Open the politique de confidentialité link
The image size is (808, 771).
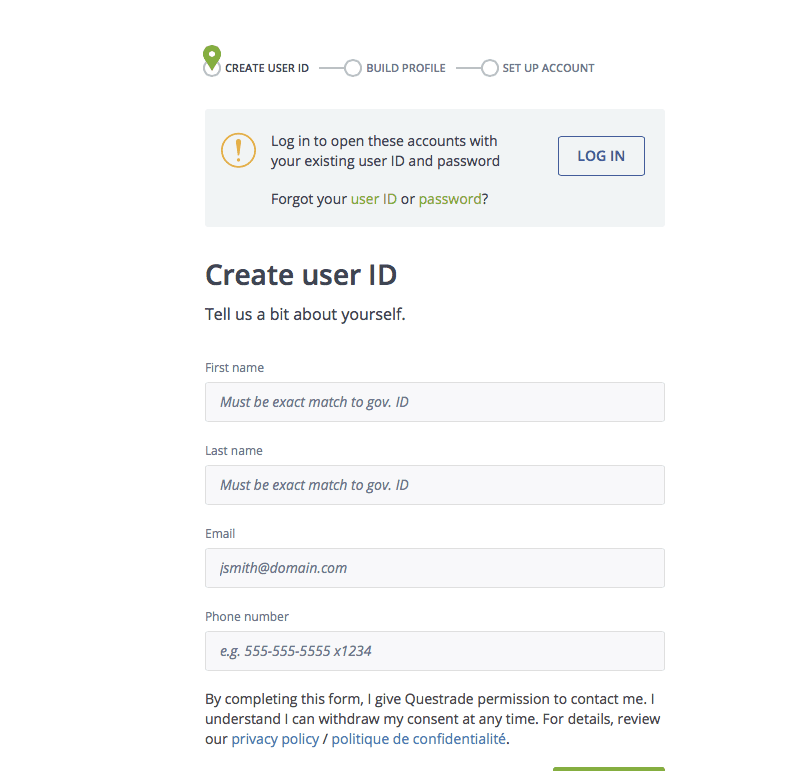419,739
